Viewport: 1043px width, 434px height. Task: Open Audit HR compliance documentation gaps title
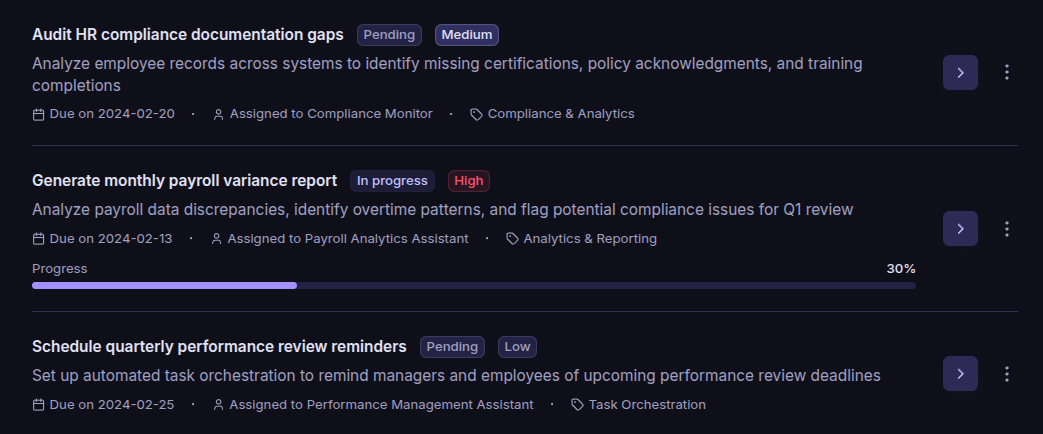click(x=187, y=35)
